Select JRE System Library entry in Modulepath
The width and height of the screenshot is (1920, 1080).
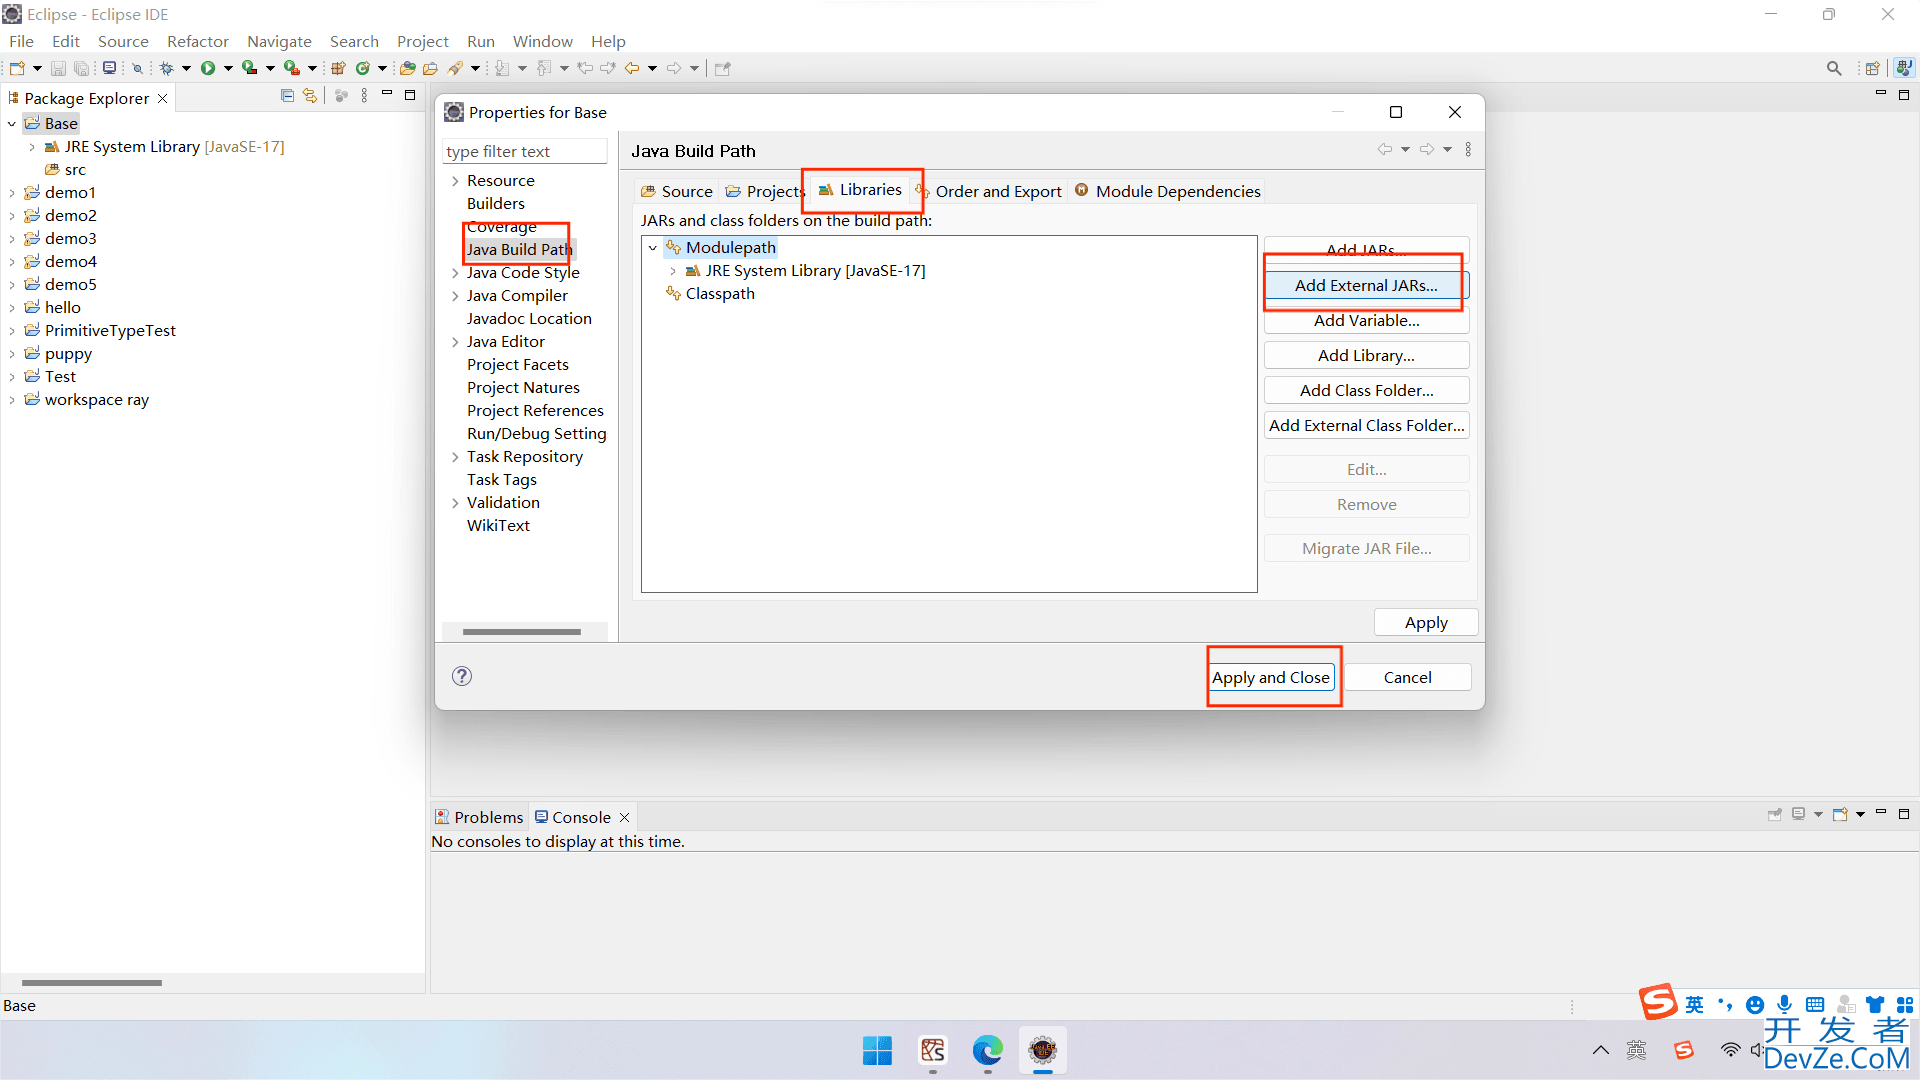pos(814,270)
